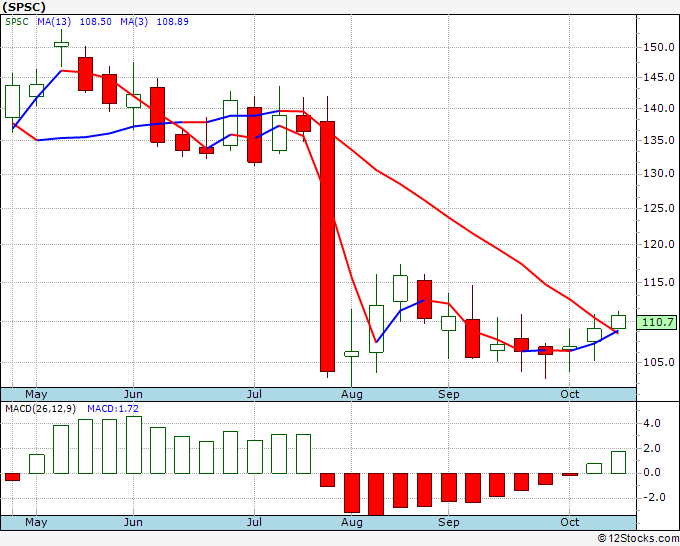The image size is (680, 546).
Task: Click the current price tag 110.7
Action: point(657,322)
